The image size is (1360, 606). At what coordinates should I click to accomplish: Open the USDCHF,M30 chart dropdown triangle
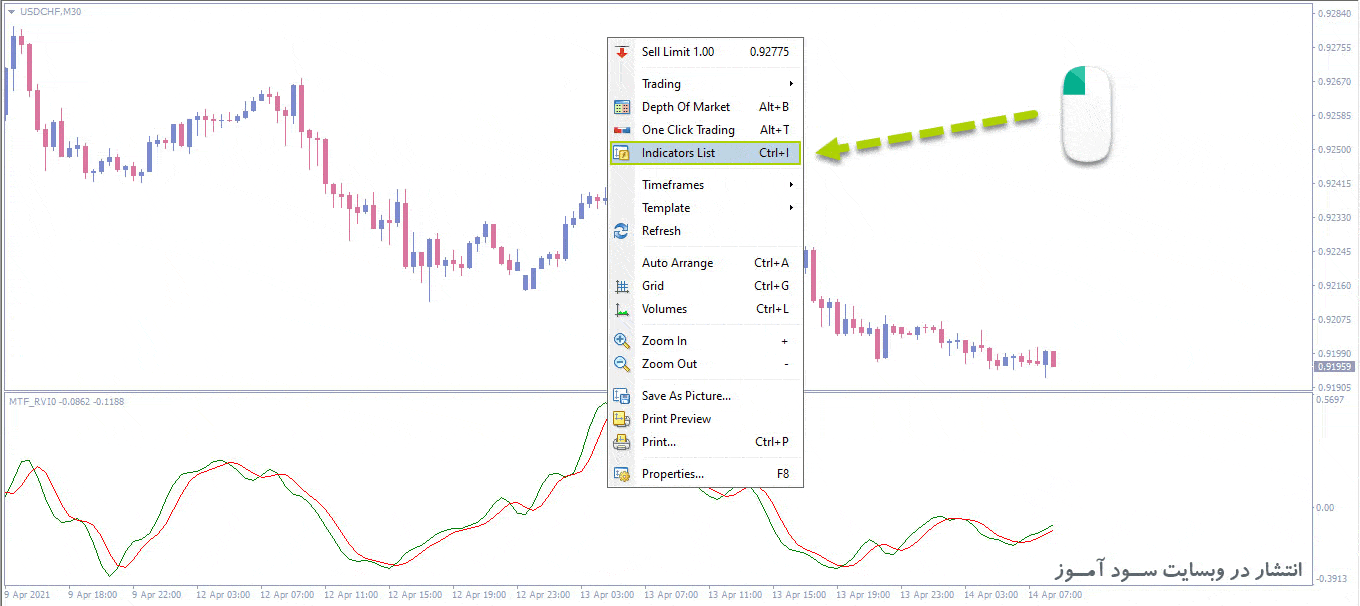(x=11, y=12)
